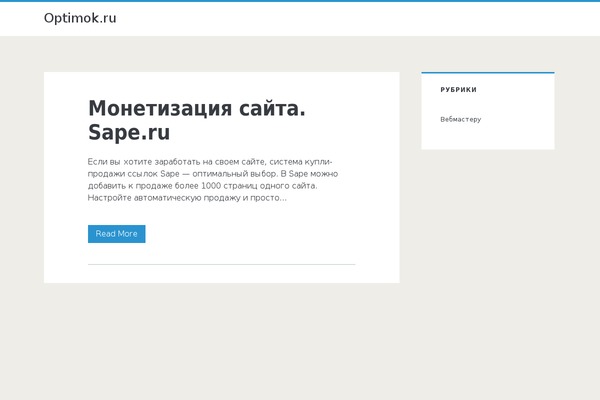The width and height of the screenshot is (600, 400).
Task: Click the Read More button
Action: [x=117, y=233]
